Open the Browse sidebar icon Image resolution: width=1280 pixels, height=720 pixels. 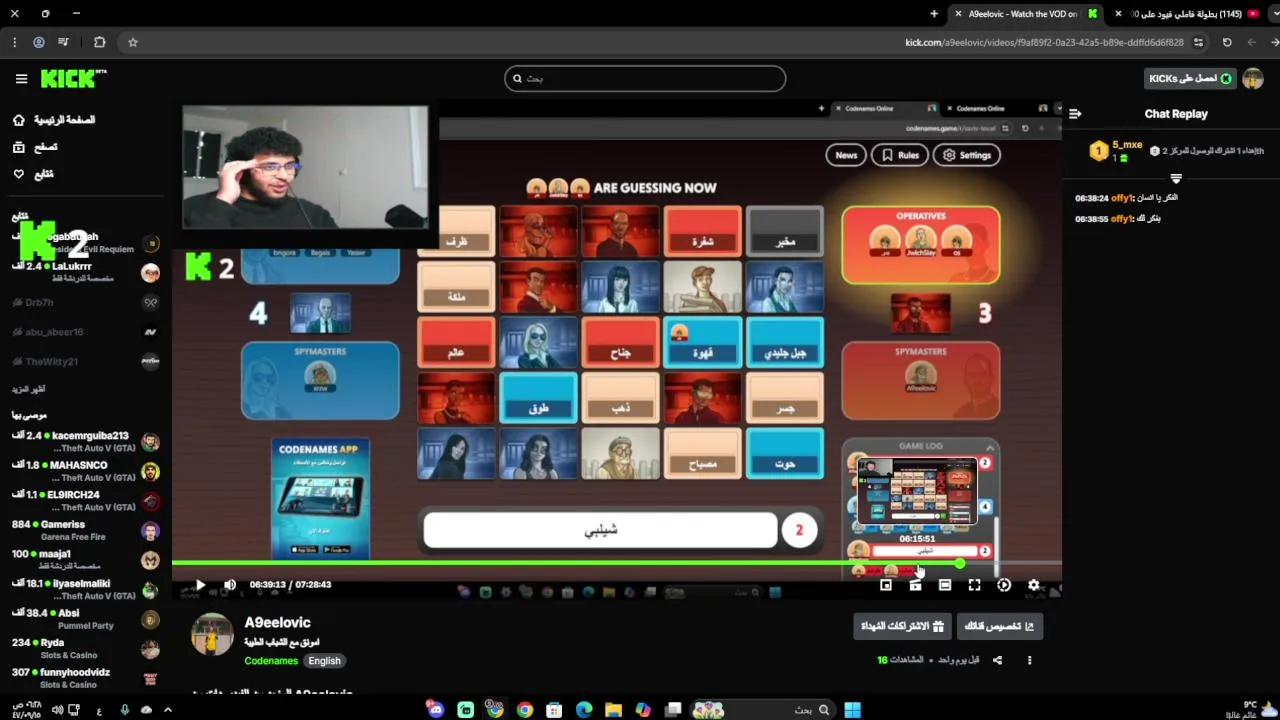tap(18, 147)
